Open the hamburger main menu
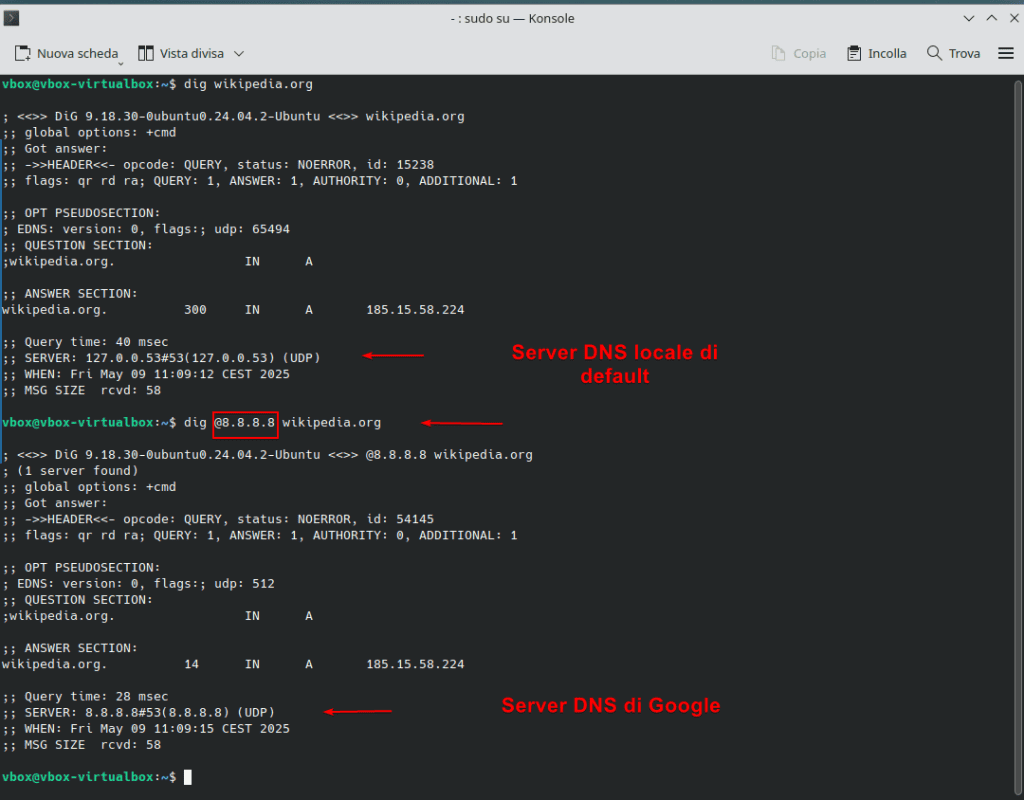Viewport: 1024px width, 800px height. (1005, 53)
